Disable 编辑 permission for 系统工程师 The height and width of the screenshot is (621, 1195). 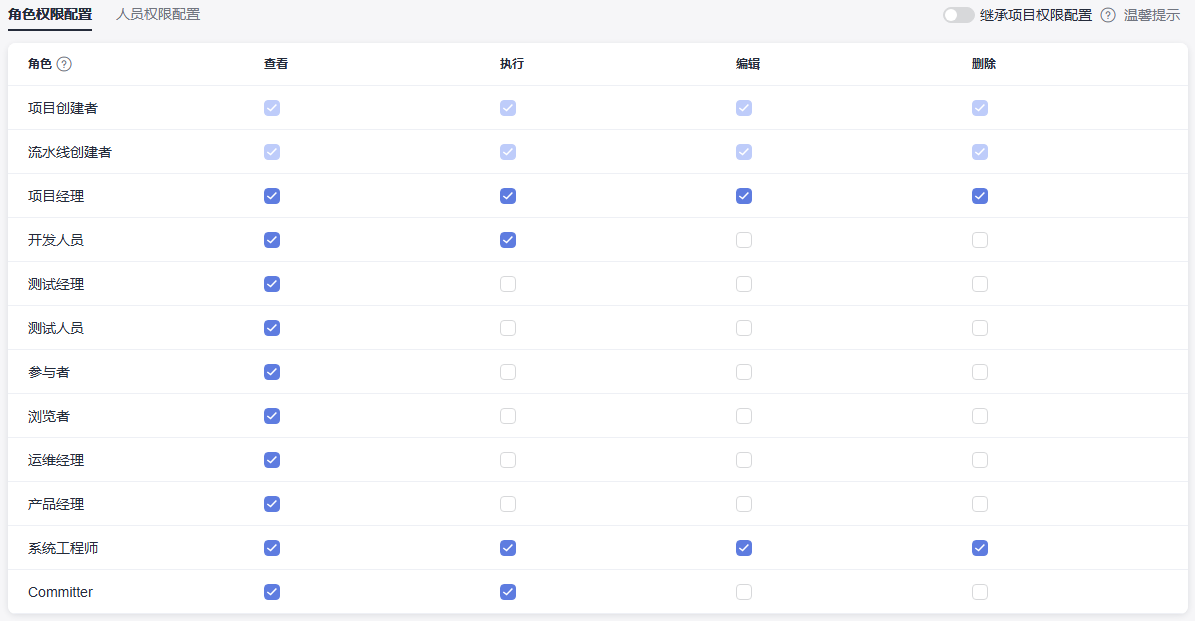coord(744,548)
